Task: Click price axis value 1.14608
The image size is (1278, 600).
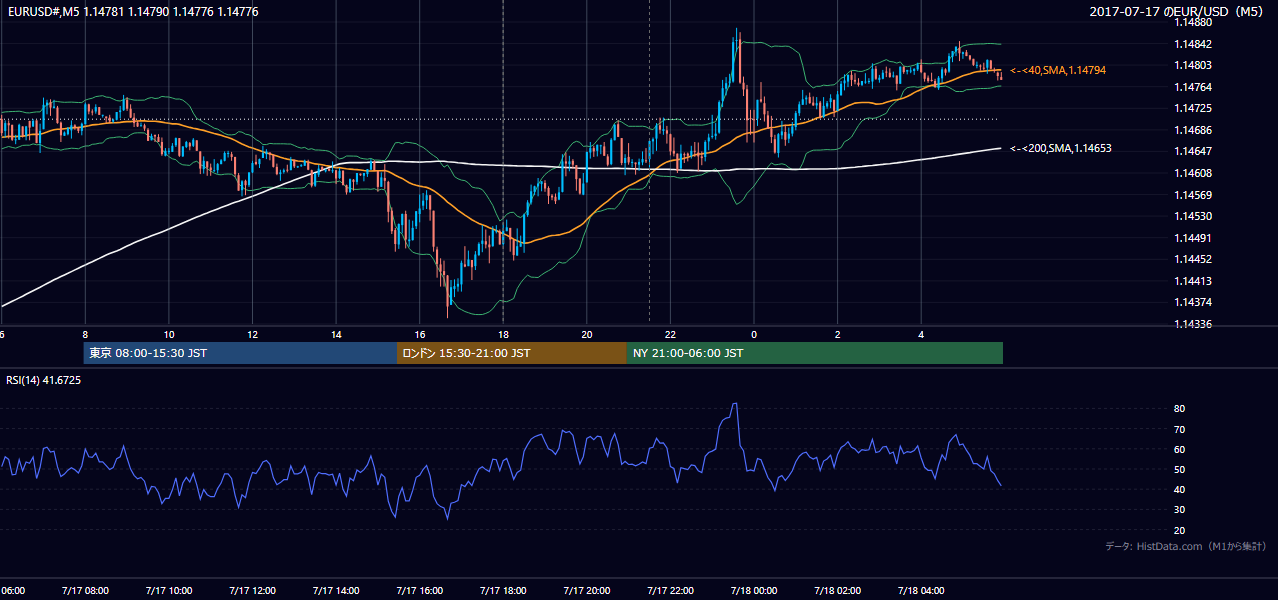Action: (x=1193, y=173)
